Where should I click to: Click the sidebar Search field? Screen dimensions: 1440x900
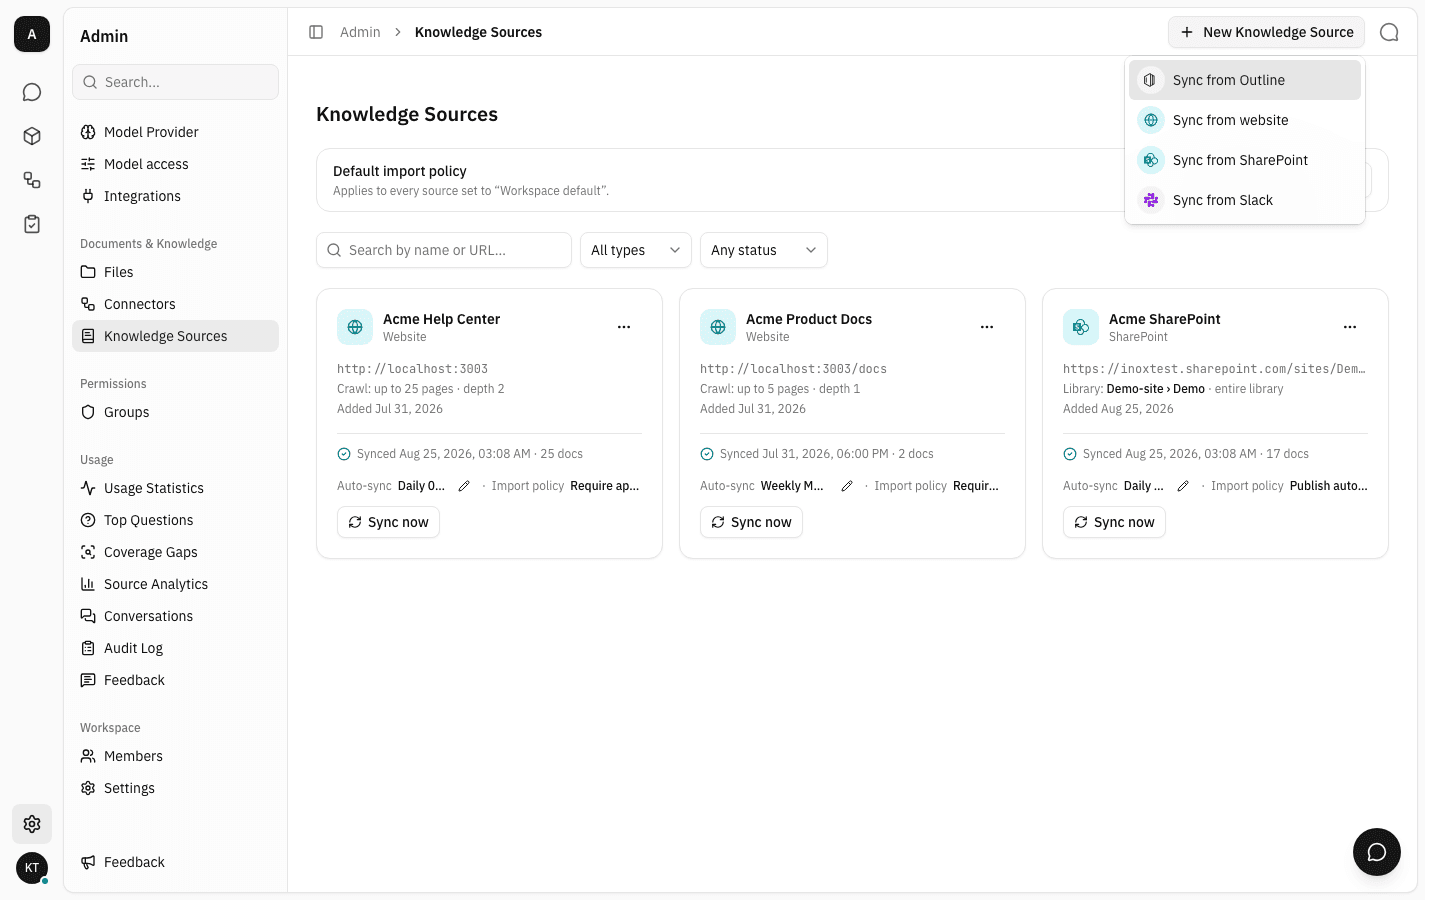click(175, 82)
